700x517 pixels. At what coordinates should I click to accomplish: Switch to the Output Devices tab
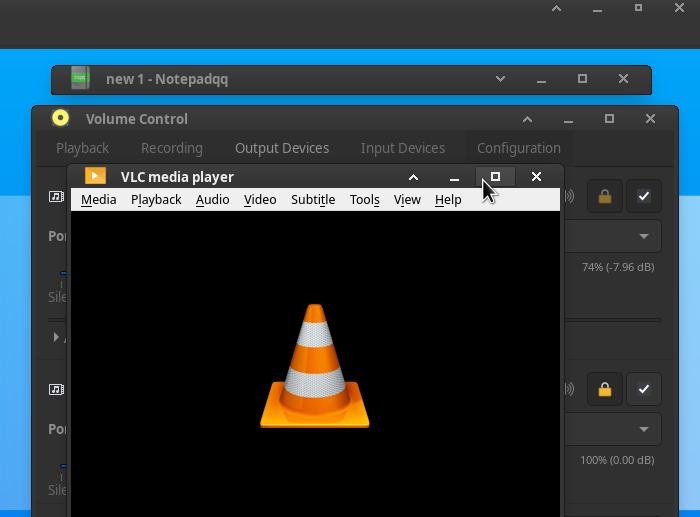point(282,148)
